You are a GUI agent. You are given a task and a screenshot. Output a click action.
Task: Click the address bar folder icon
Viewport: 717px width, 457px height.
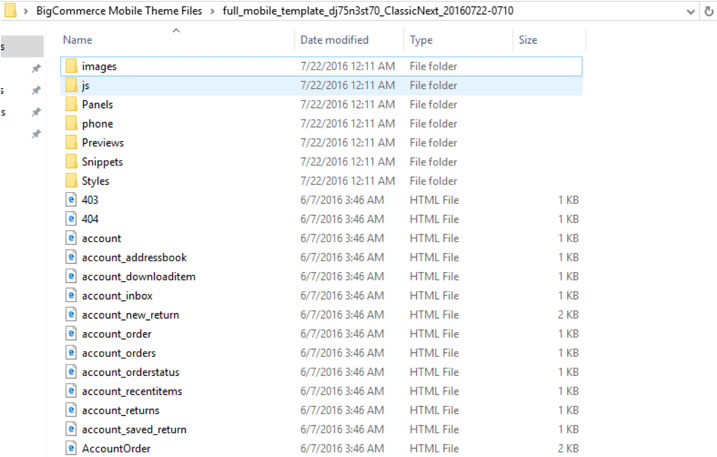[x=10, y=10]
